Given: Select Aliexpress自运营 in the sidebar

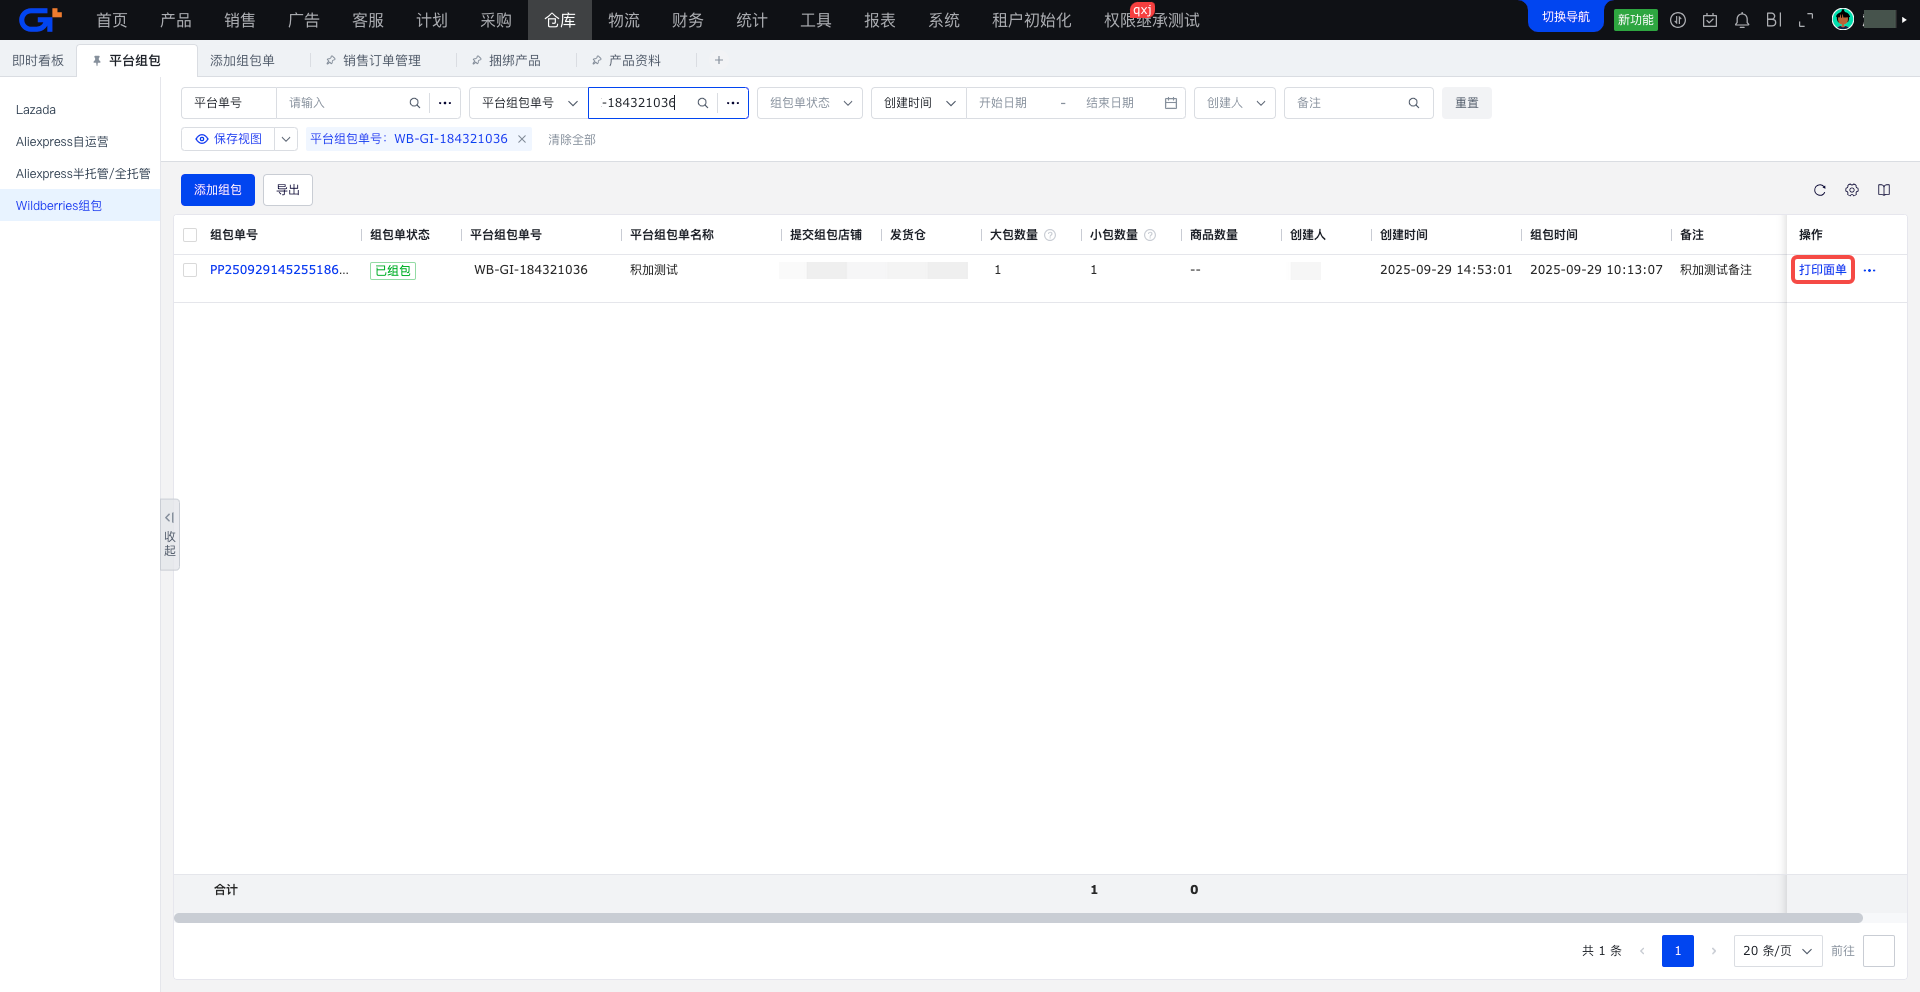Looking at the screenshot, I should click(x=80, y=142).
